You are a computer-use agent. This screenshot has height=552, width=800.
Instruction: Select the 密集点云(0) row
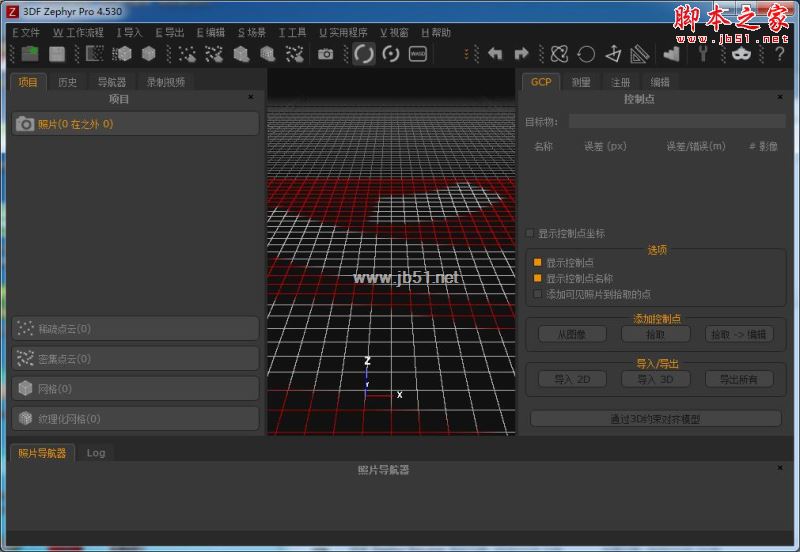[x=135, y=359]
